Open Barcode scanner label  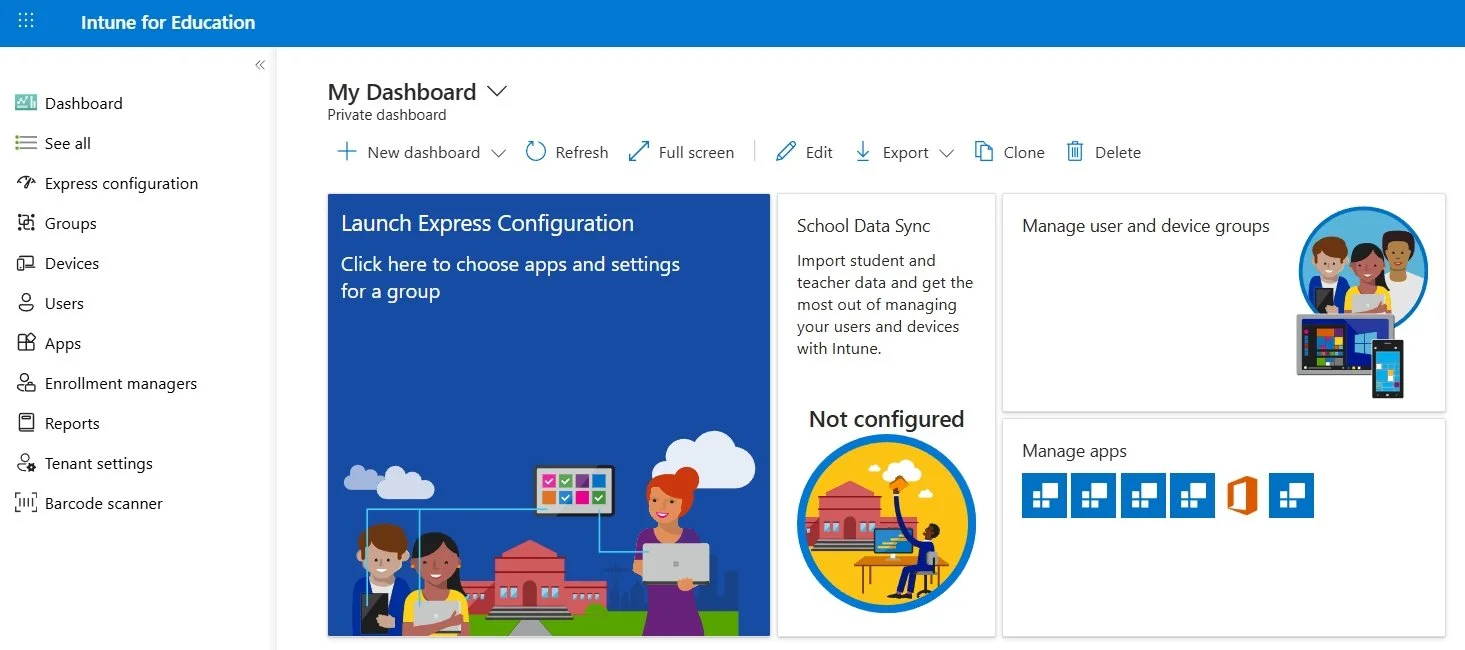pyautogui.click(x=104, y=503)
